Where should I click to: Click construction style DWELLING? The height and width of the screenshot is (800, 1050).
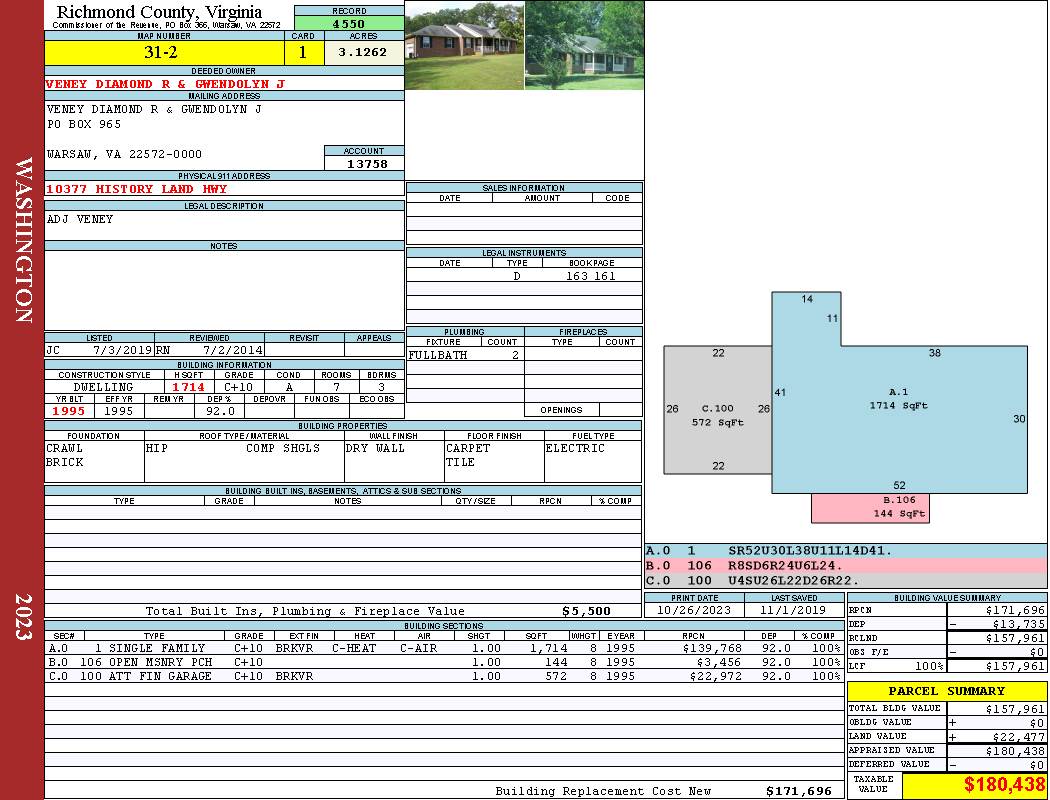click(x=104, y=388)
